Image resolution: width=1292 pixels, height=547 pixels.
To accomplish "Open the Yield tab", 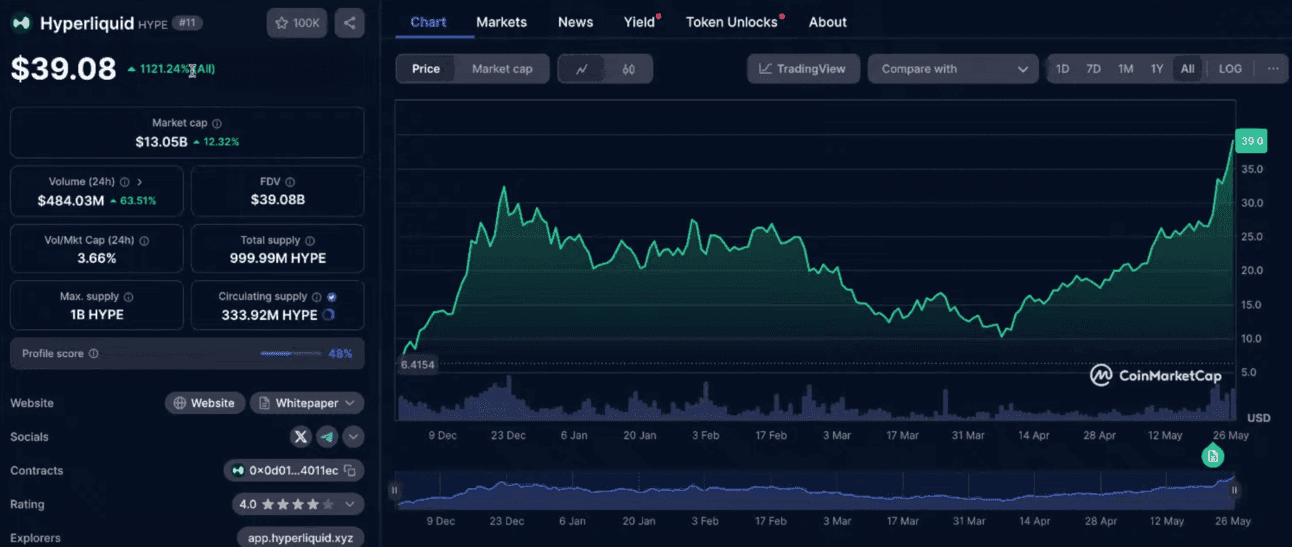I will point(640,22).
